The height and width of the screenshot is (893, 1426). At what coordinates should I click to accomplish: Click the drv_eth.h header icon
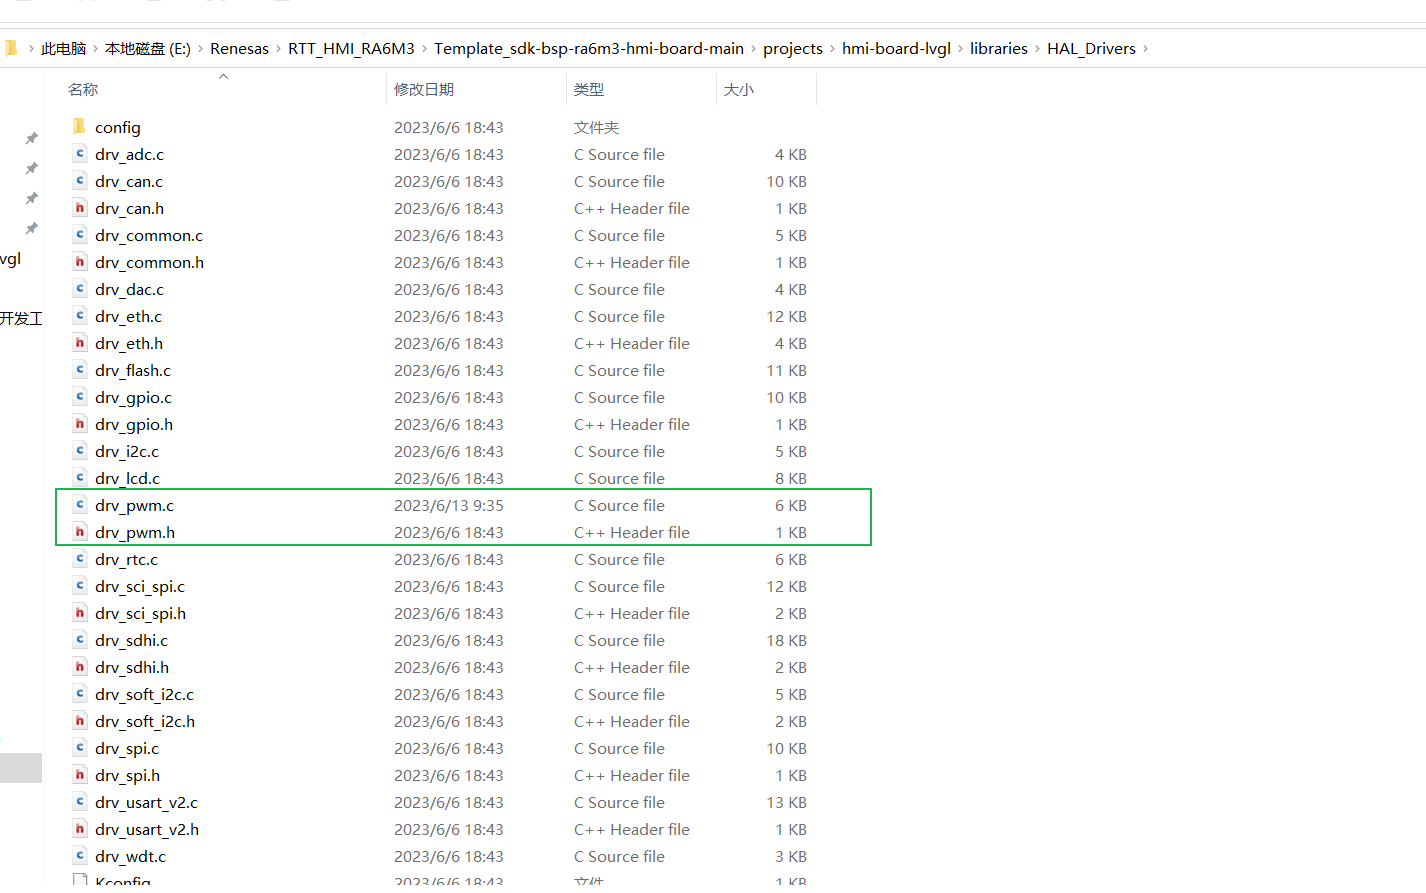point(80,342)
